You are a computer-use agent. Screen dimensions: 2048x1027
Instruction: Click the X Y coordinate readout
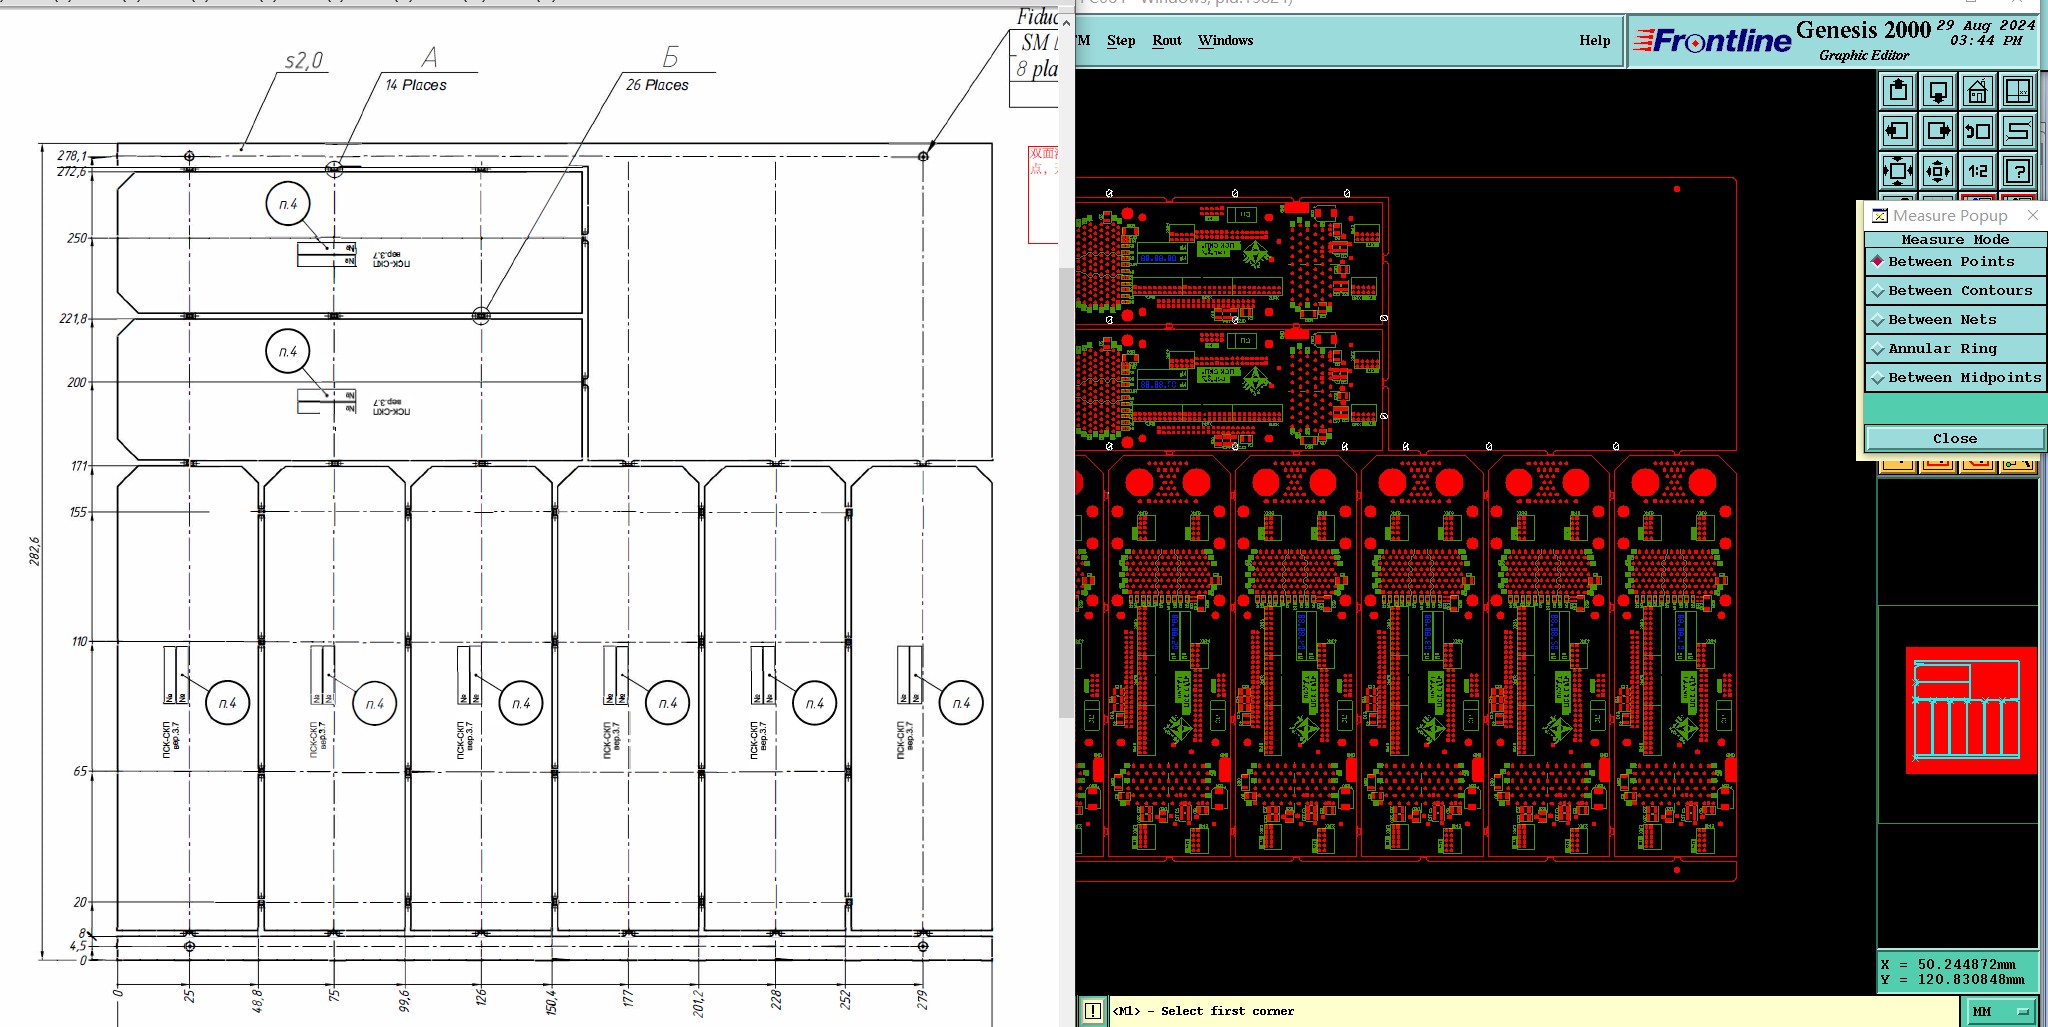[x=1958, y=972]
